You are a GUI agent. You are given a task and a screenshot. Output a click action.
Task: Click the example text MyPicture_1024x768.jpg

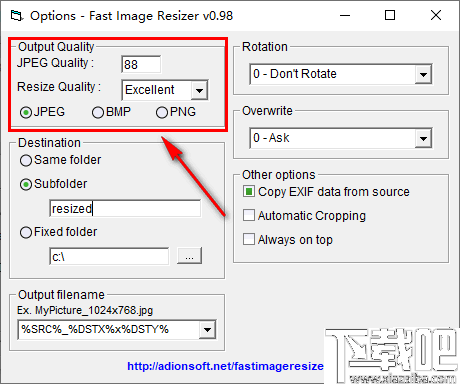[x=94, y=311]
